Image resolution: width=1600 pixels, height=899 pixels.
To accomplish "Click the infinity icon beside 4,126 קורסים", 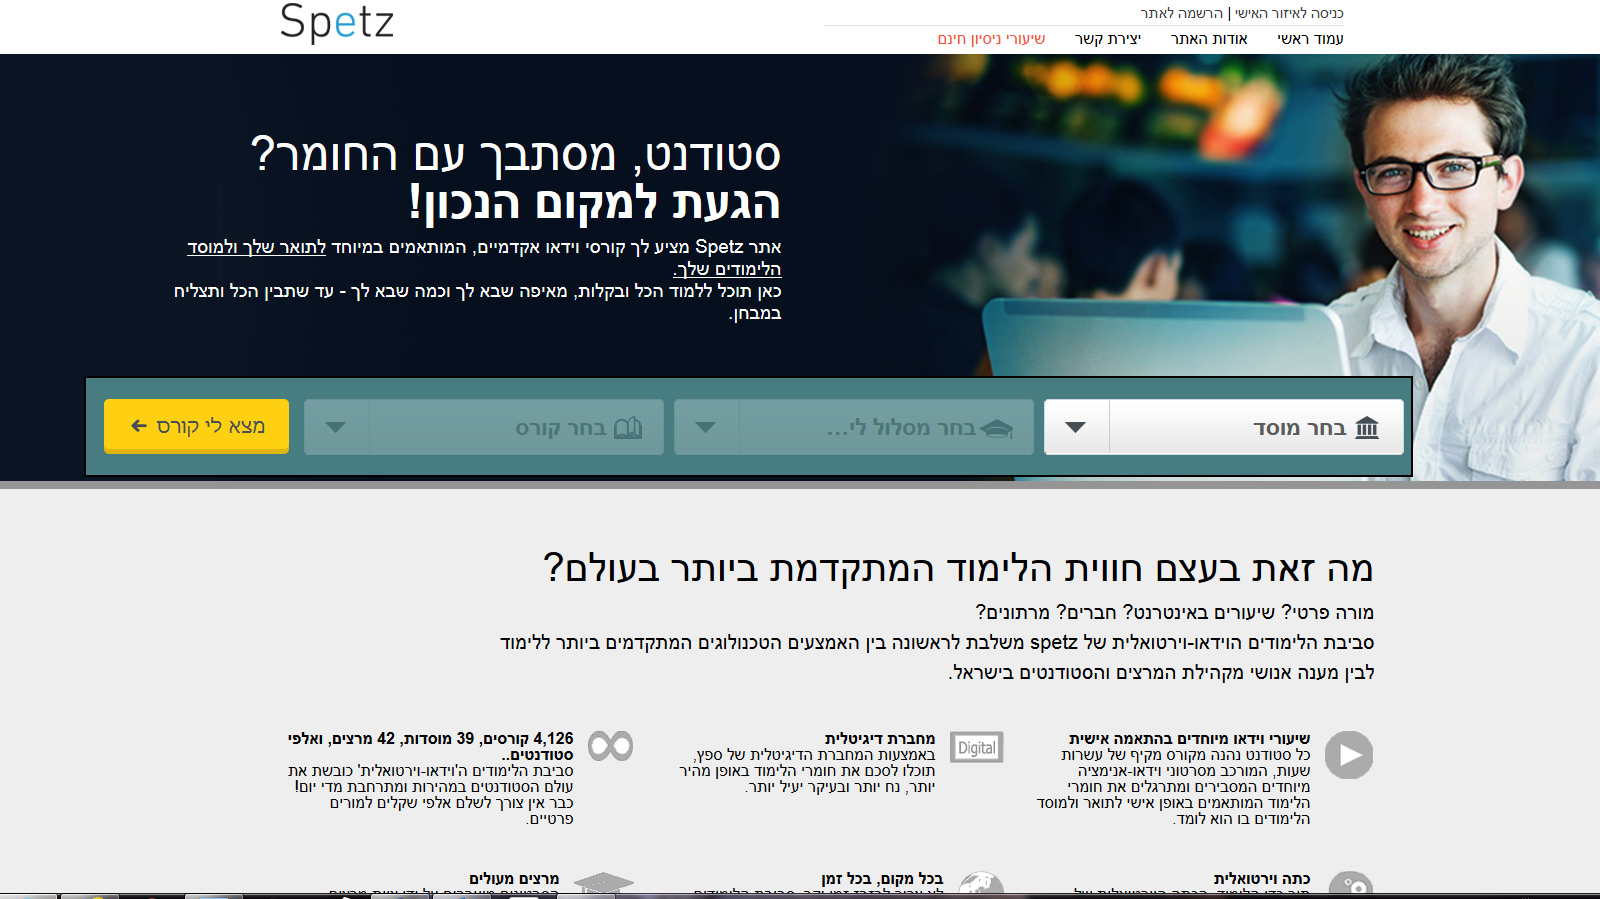I will [610, 746].
